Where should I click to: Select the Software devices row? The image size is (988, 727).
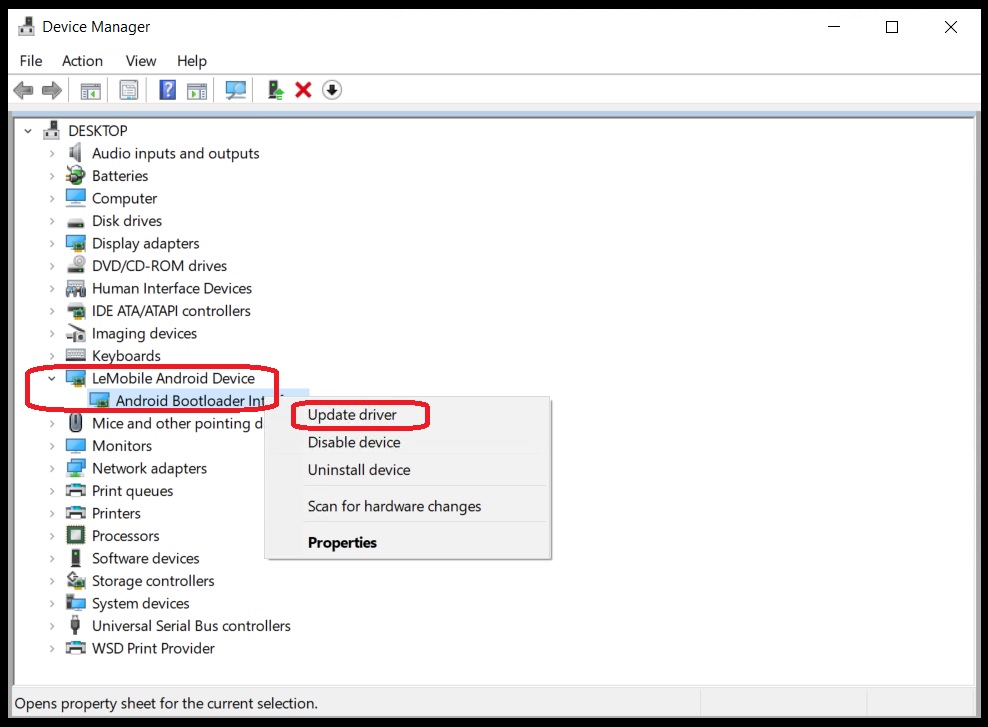point(133,558)
